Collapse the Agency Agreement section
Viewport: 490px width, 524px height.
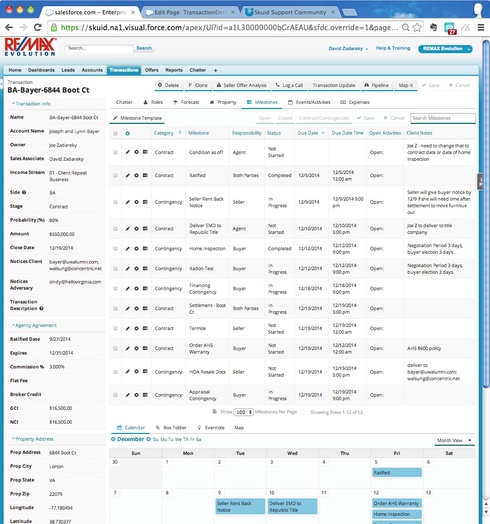point(34,325)
